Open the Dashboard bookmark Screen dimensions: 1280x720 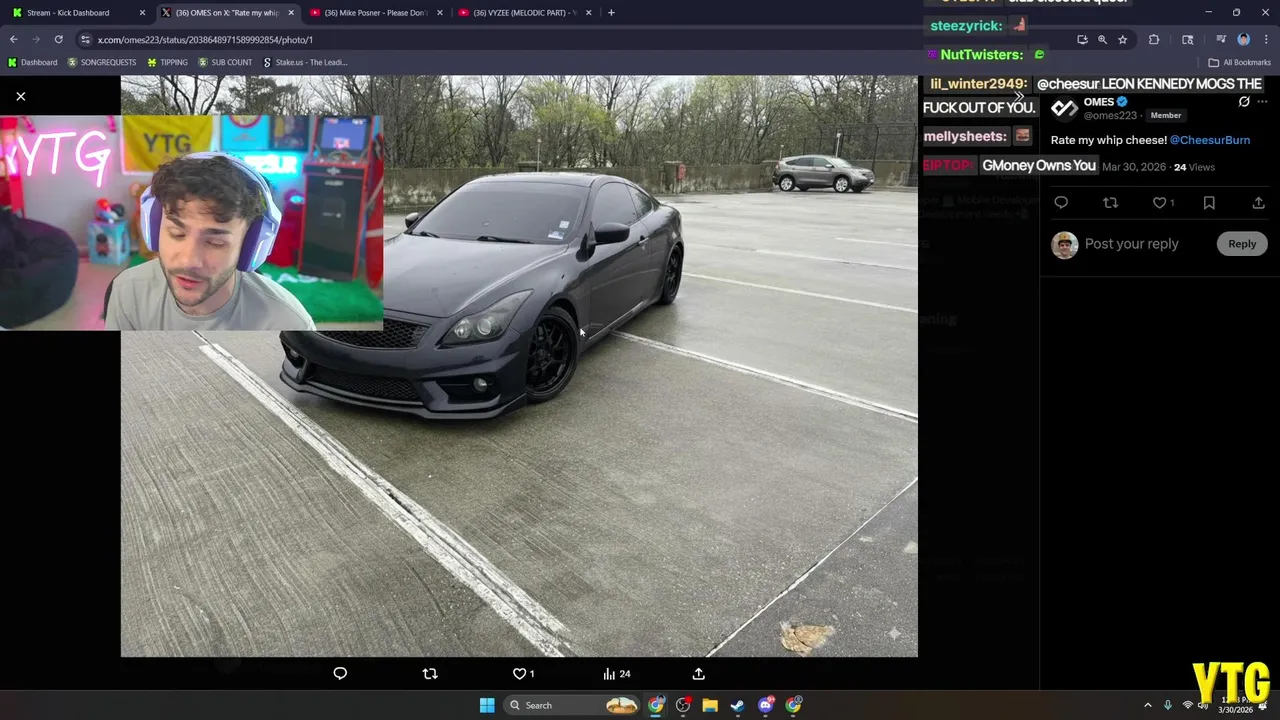pyautogui.click(x=33, y=62)
